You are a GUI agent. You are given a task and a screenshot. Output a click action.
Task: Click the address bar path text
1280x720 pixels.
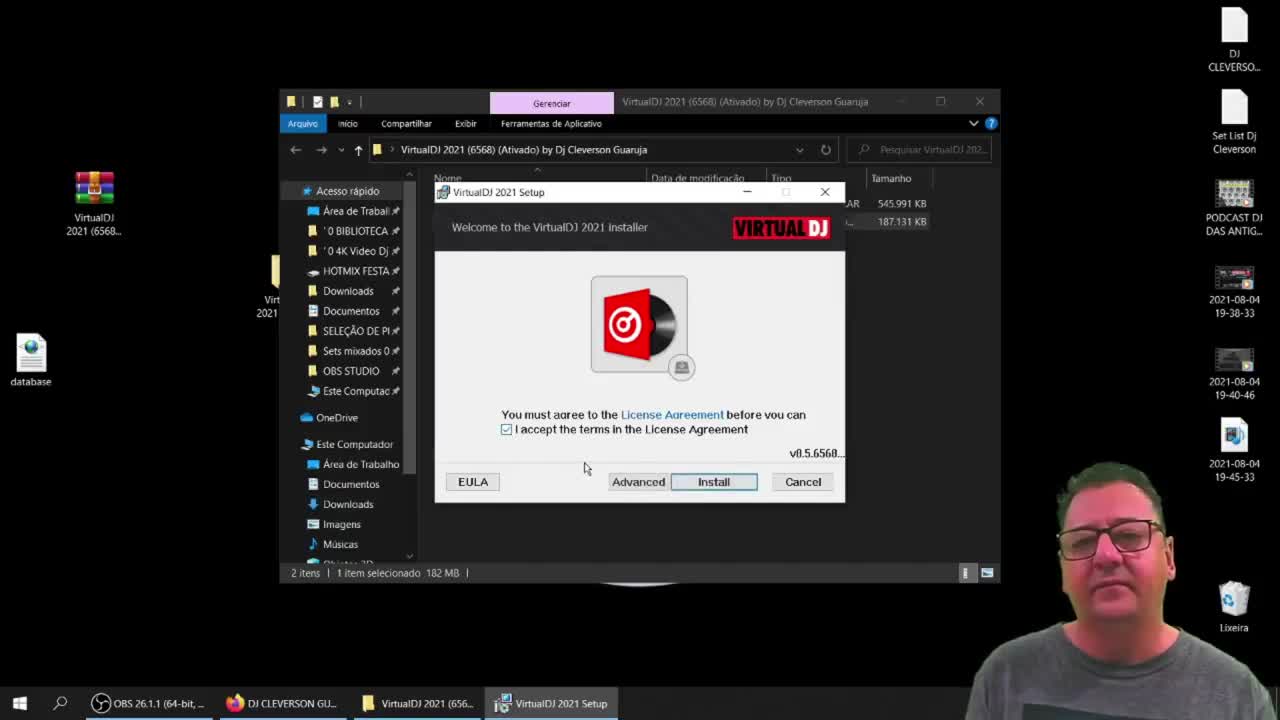point(524,150)
